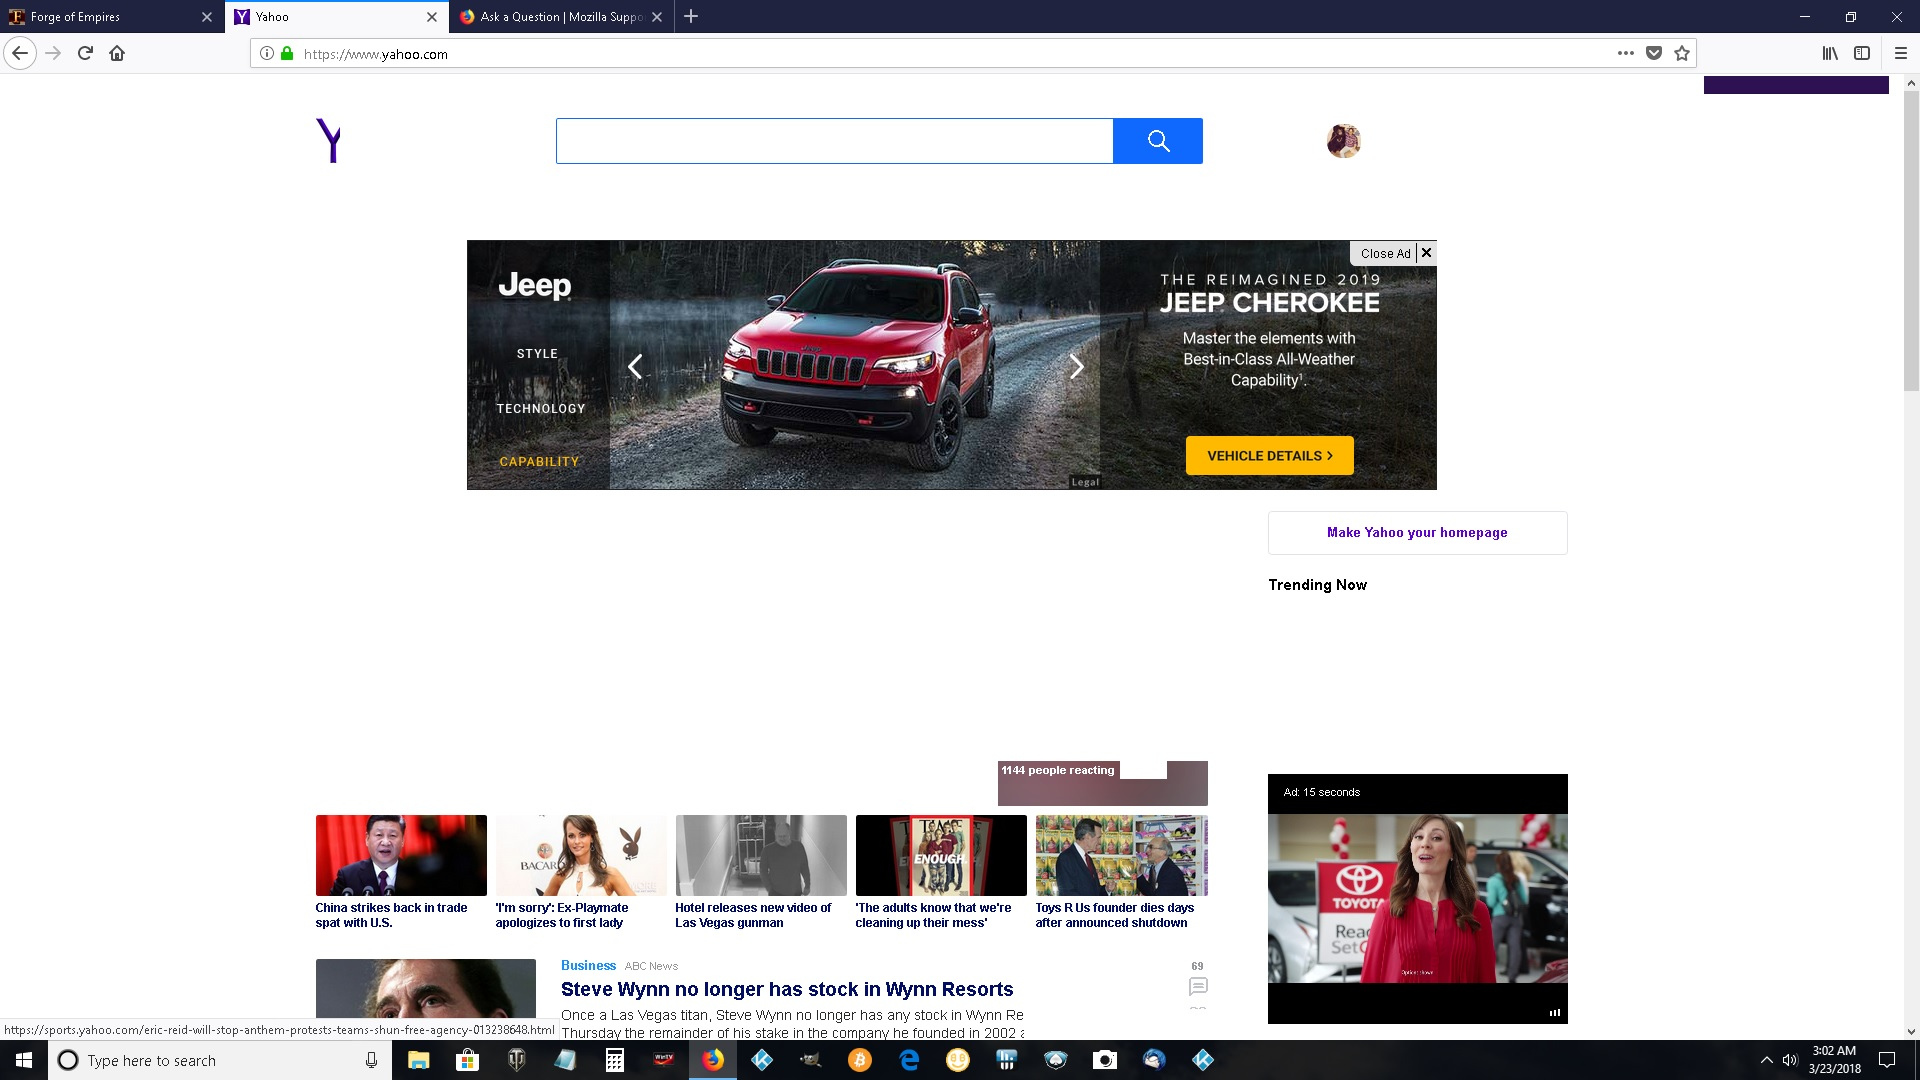Open Hotel releases new video story
The height and width of the screenshot is (1080, 1920).
(x=753, y=915)
